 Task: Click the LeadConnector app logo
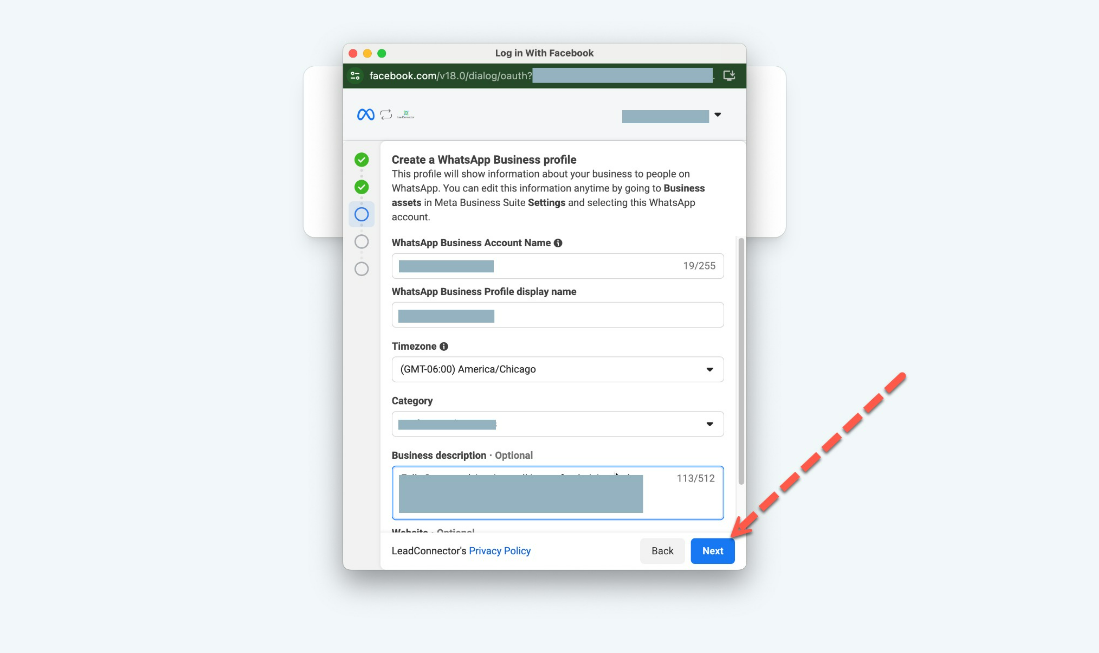click(405, 115)
